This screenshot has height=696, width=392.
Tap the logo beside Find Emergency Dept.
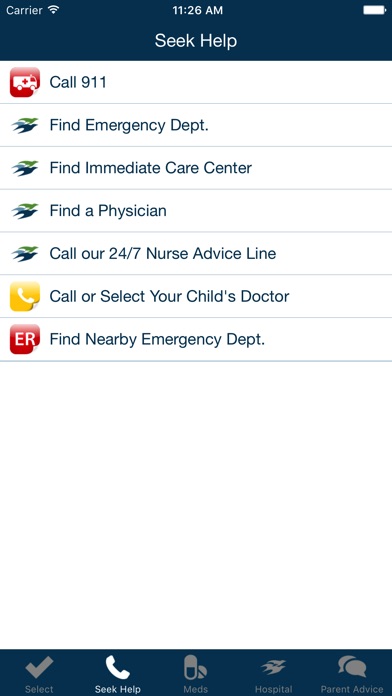coord(25,126)
